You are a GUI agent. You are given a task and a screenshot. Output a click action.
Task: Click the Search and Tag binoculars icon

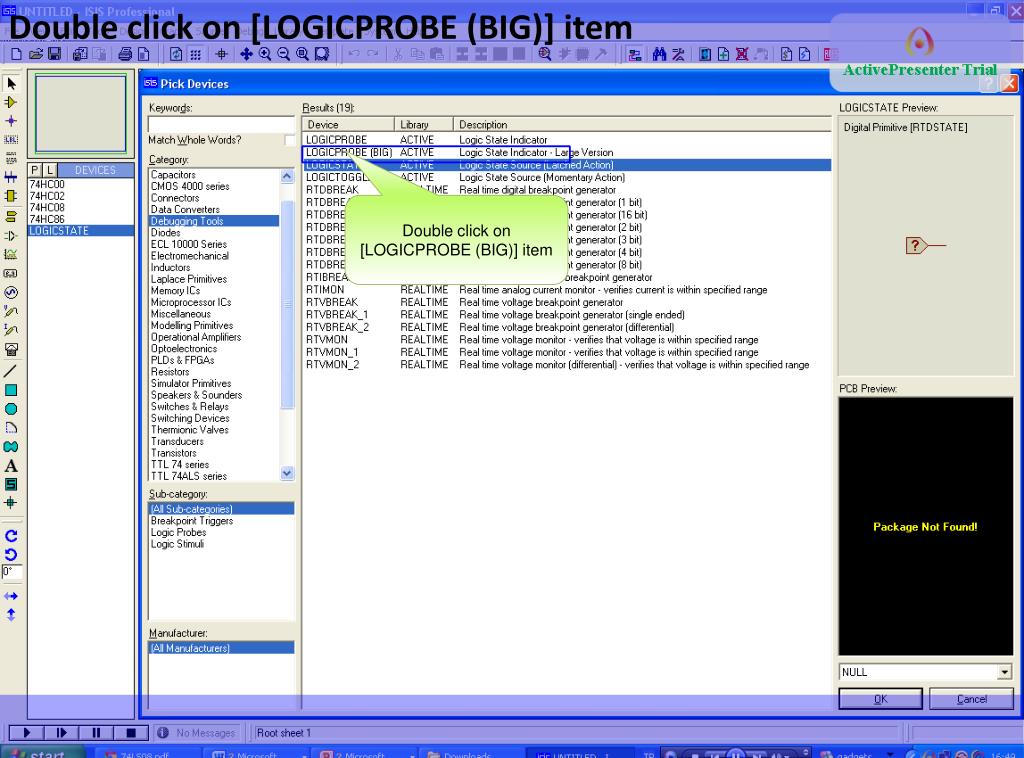(660, 54)
